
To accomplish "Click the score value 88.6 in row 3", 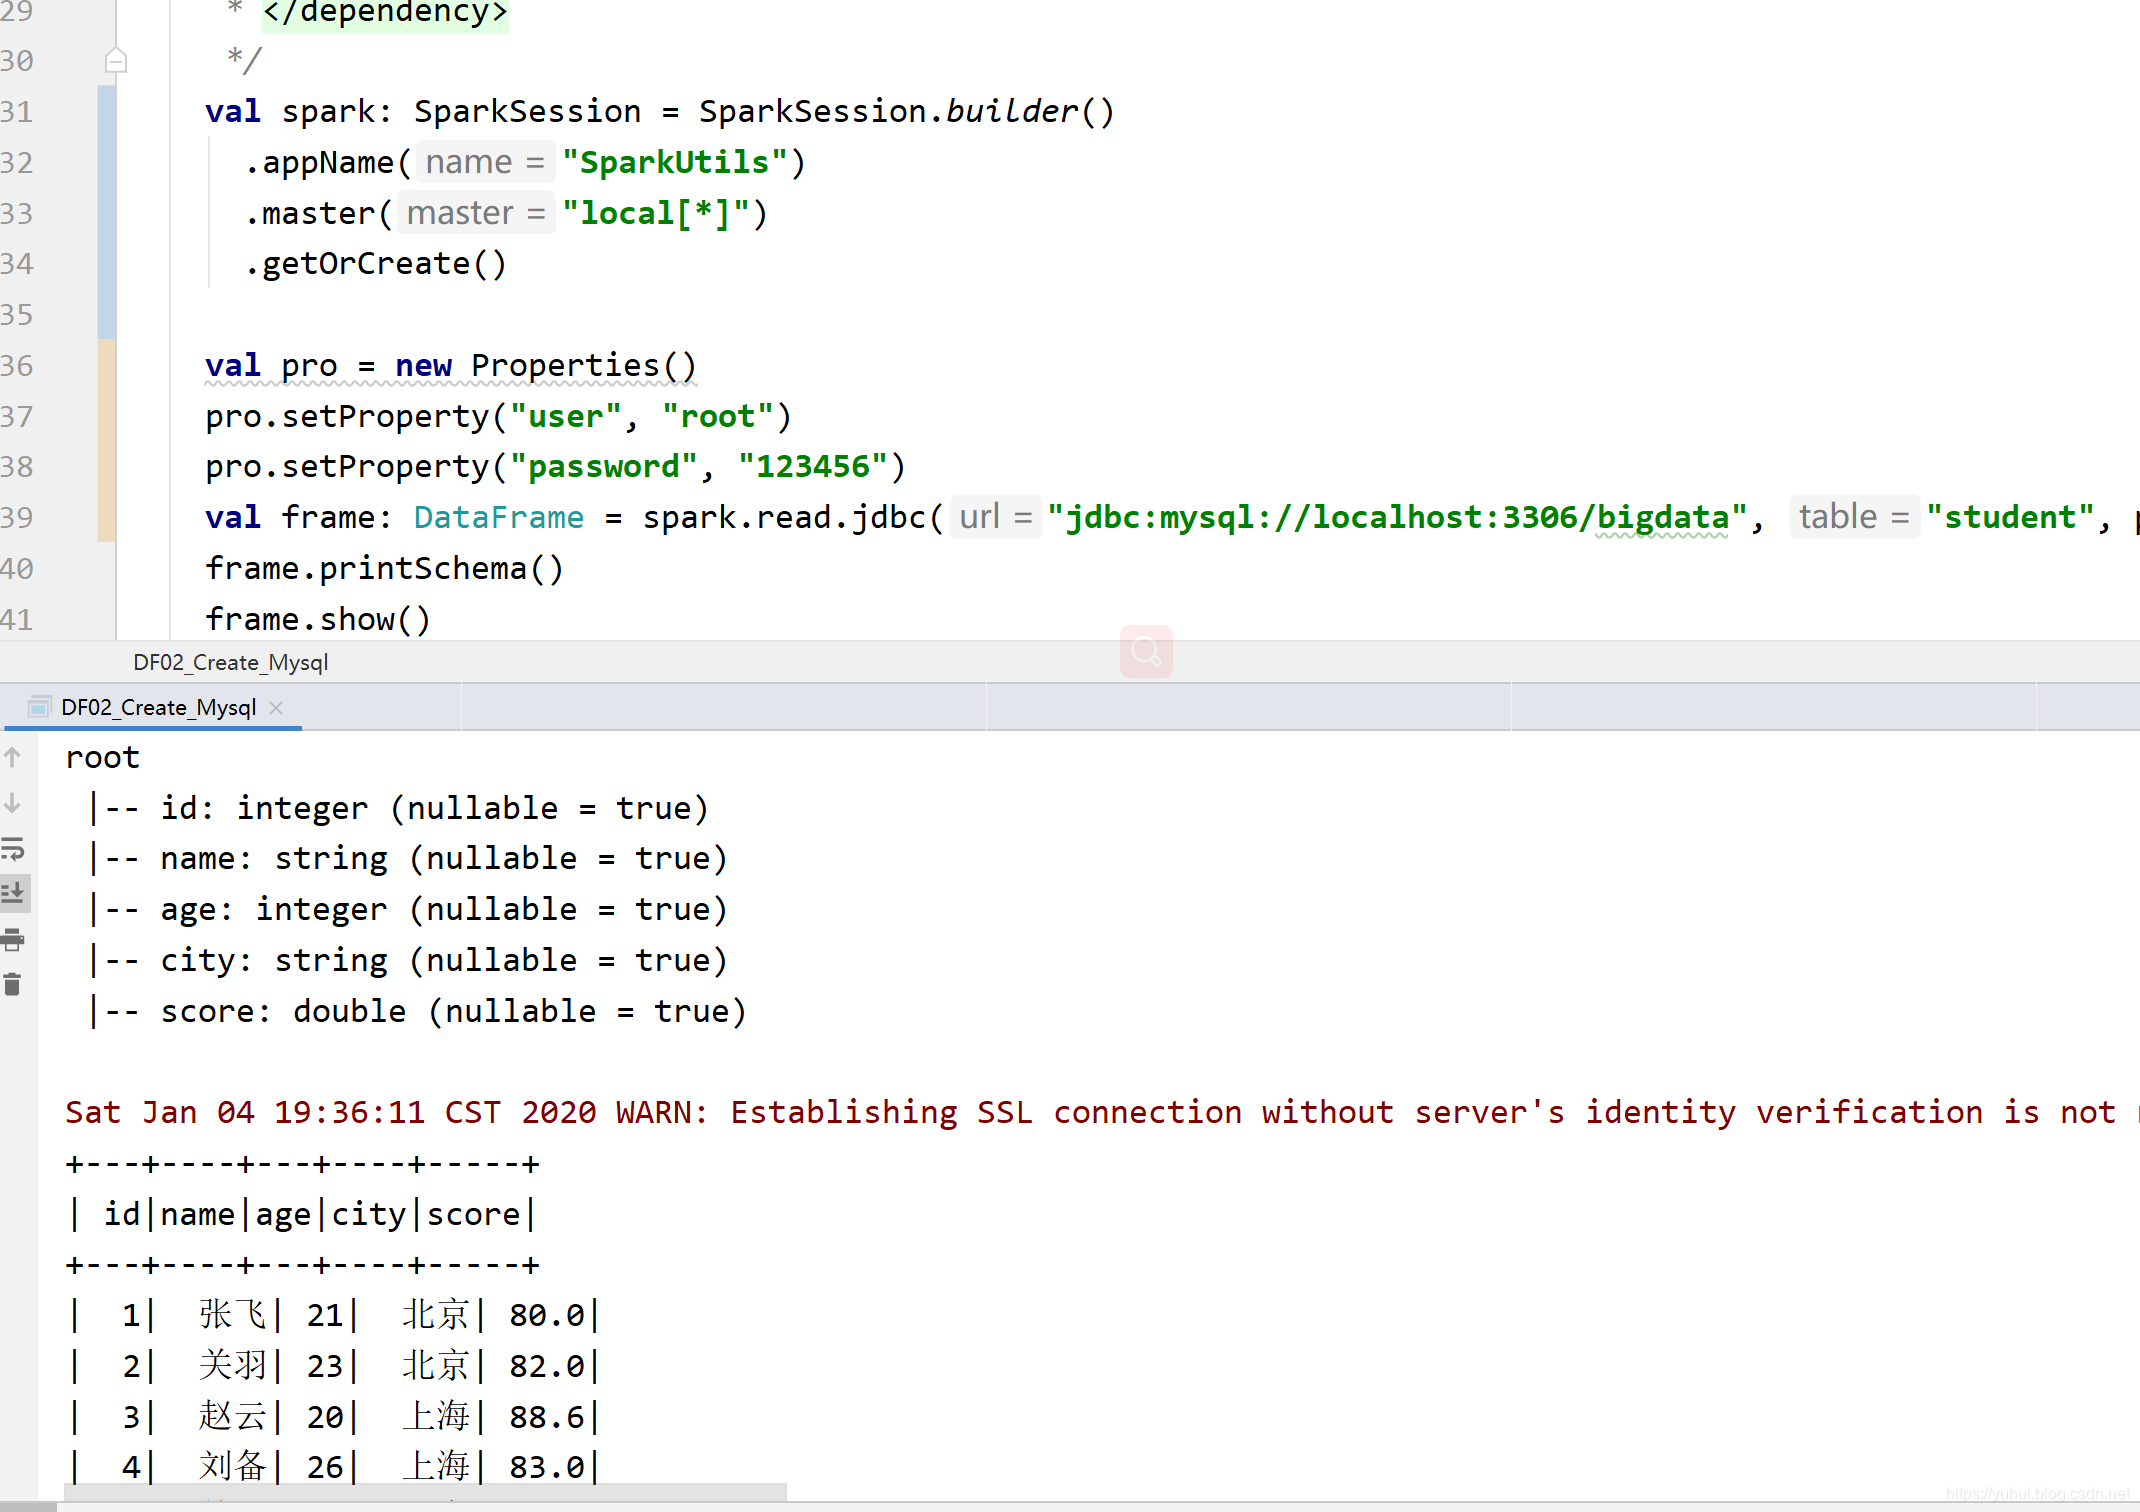I will point(547,1417).
